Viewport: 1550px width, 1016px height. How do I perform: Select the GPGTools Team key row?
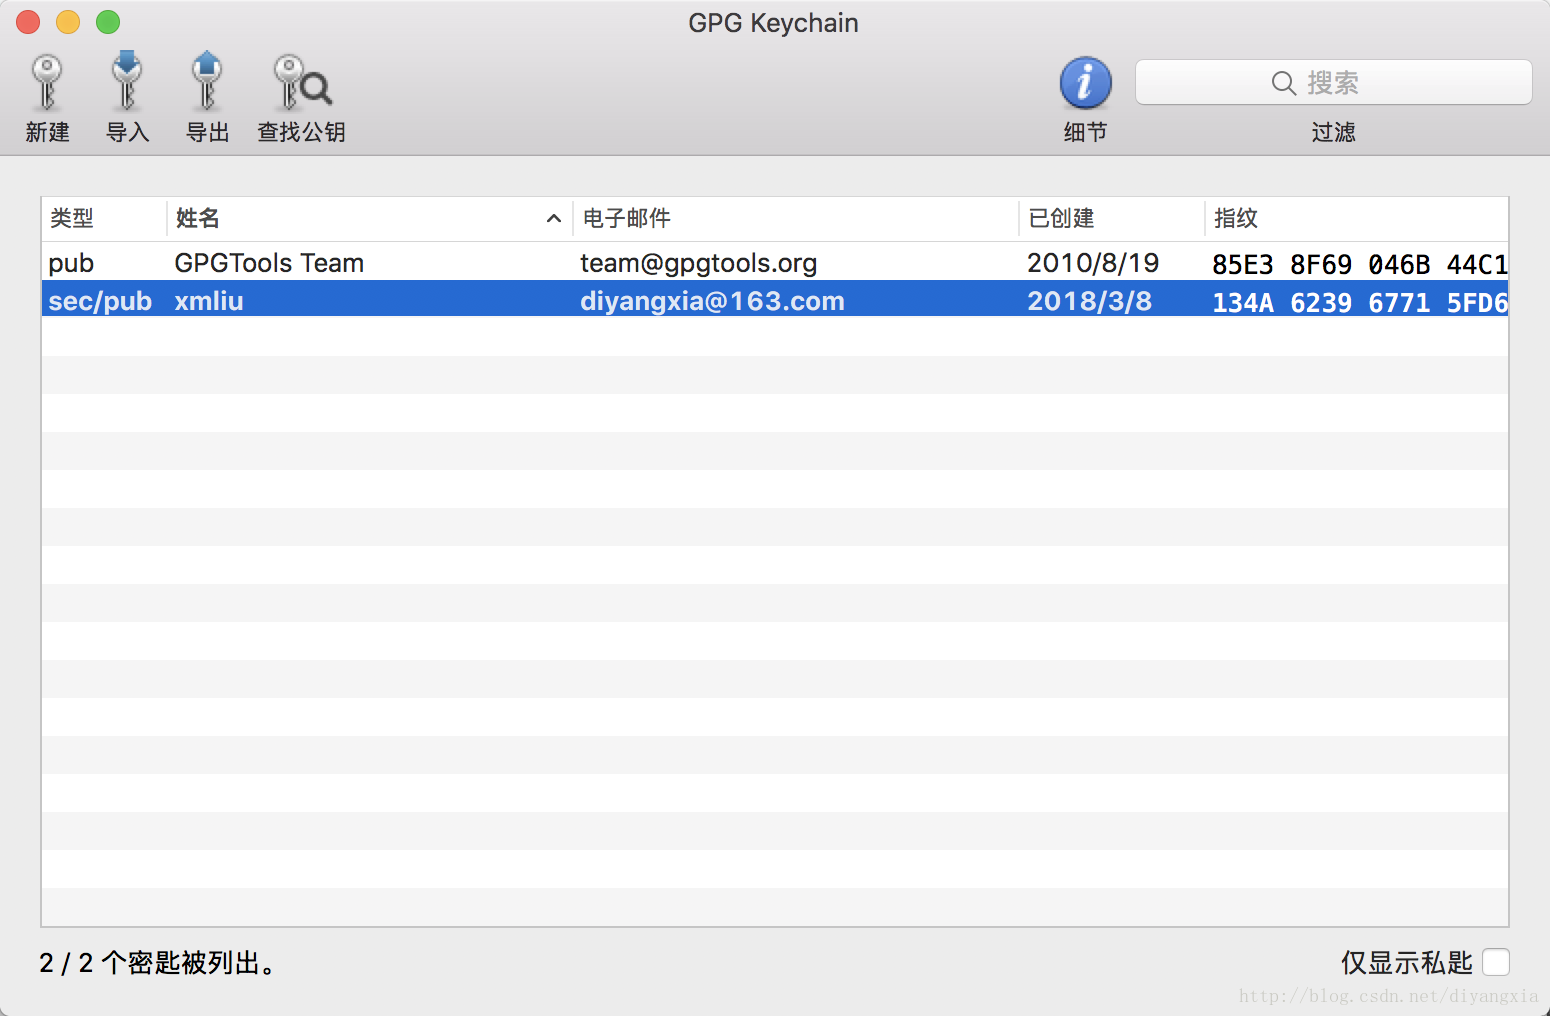click(269, 263)
